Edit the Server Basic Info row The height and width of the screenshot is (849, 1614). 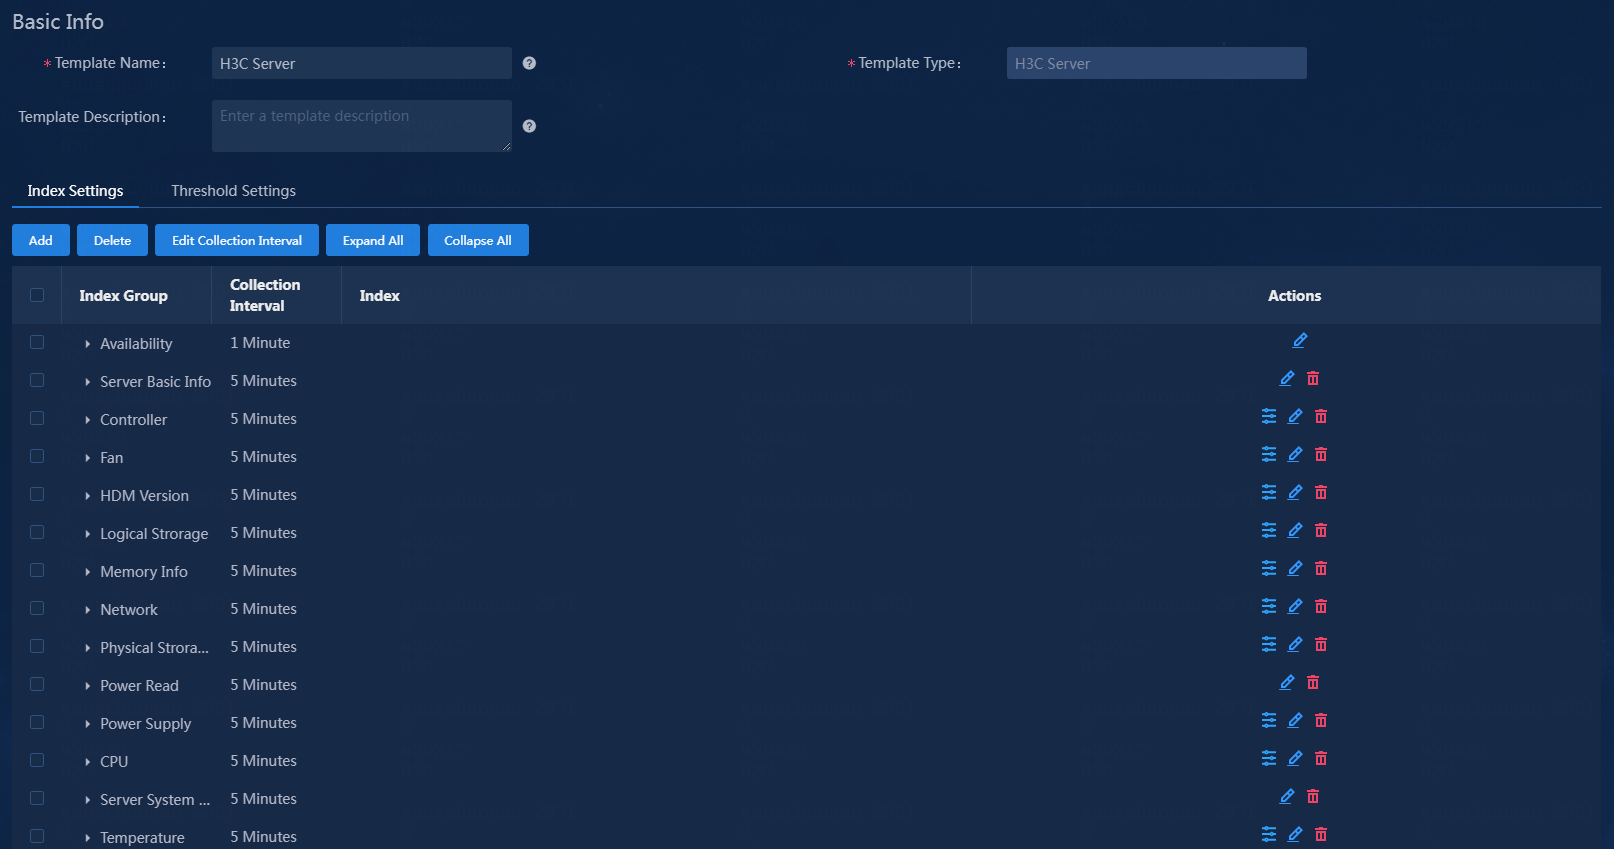1287,379
